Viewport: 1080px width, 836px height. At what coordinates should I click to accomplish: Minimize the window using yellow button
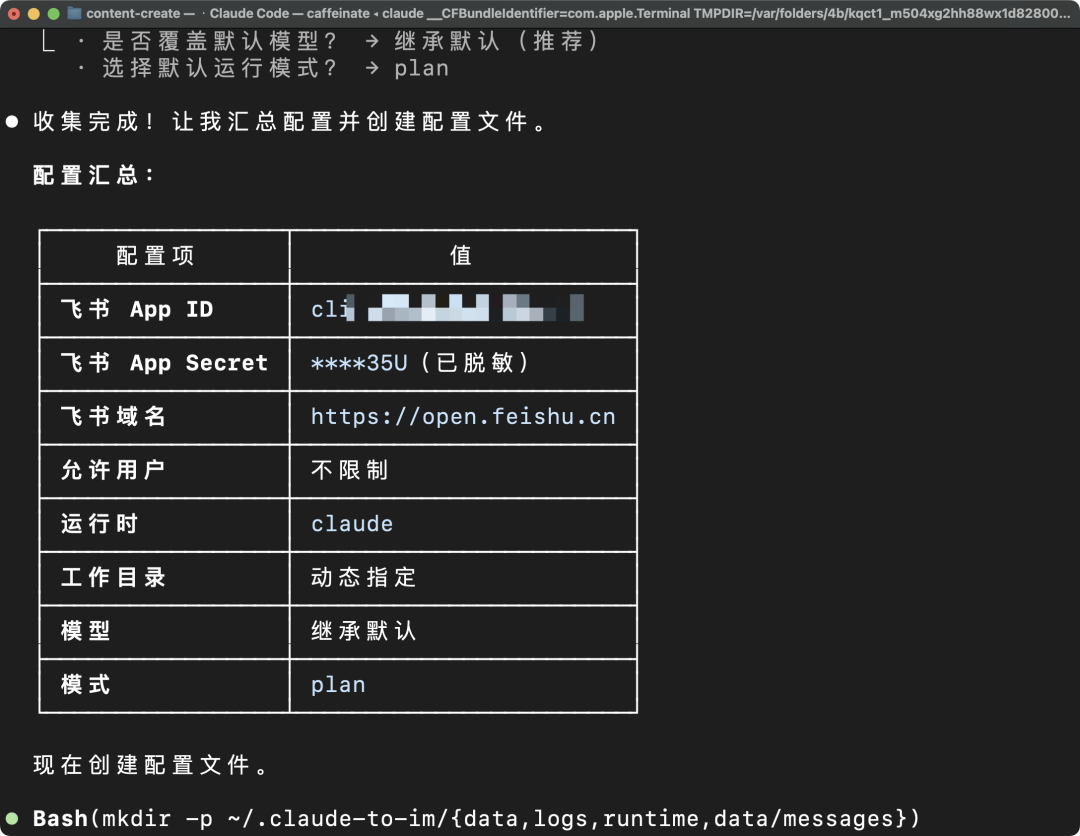34,14
